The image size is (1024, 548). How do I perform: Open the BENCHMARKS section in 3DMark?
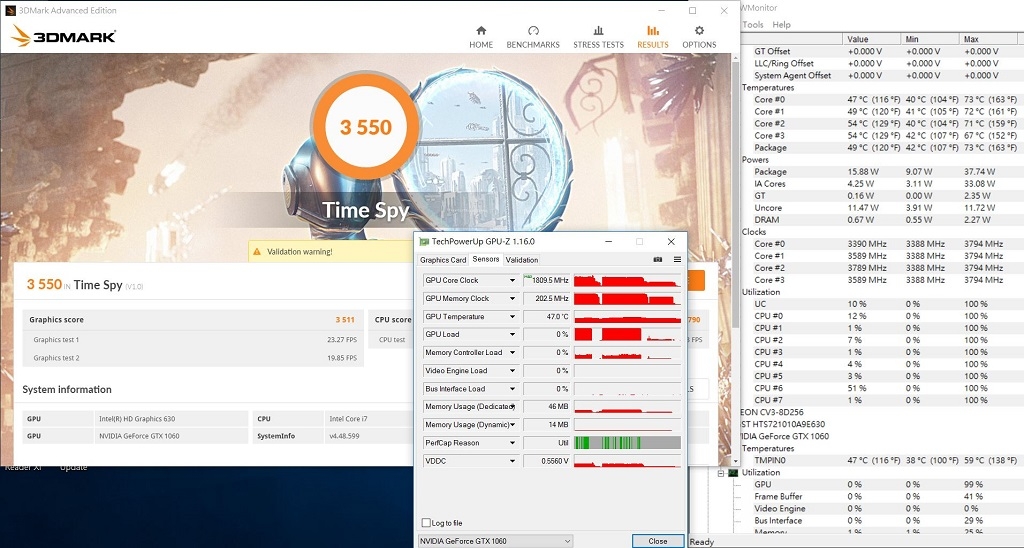[x=533, y=37]
